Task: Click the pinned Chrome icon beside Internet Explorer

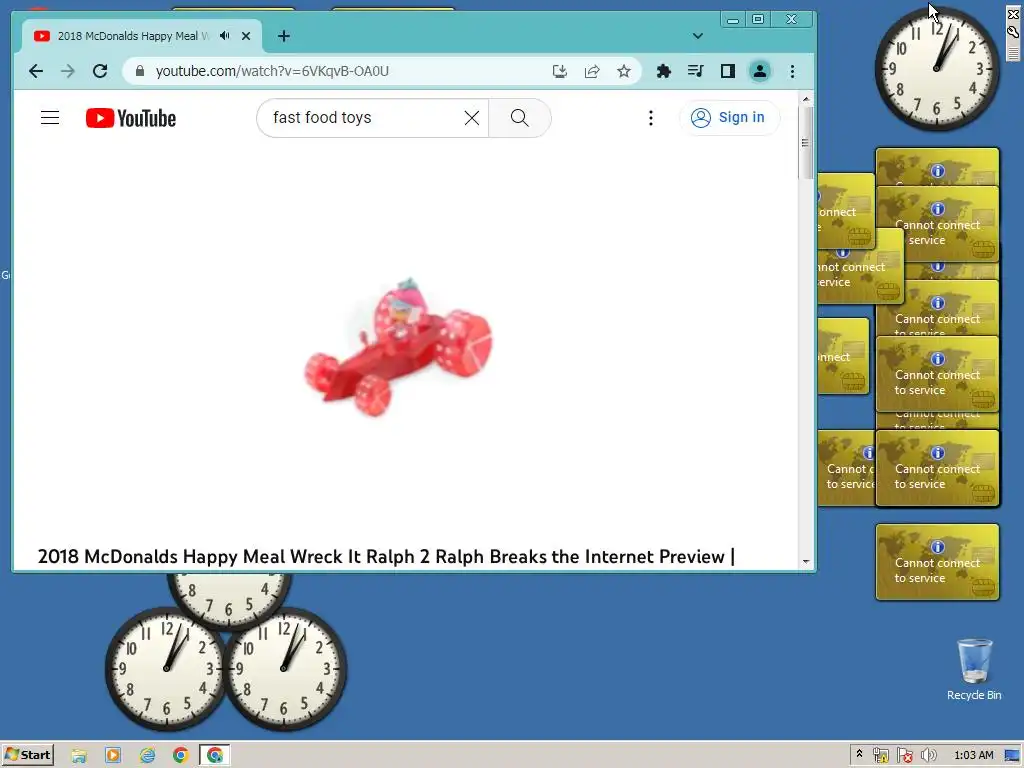Action: tap(181, 756)
